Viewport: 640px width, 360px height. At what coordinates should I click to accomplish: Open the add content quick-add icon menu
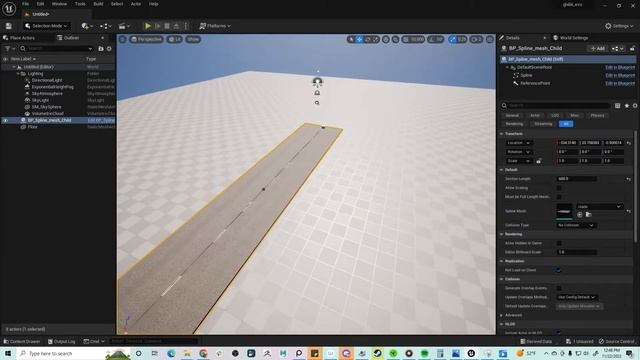pyautogui.click(x=87, y=26)
